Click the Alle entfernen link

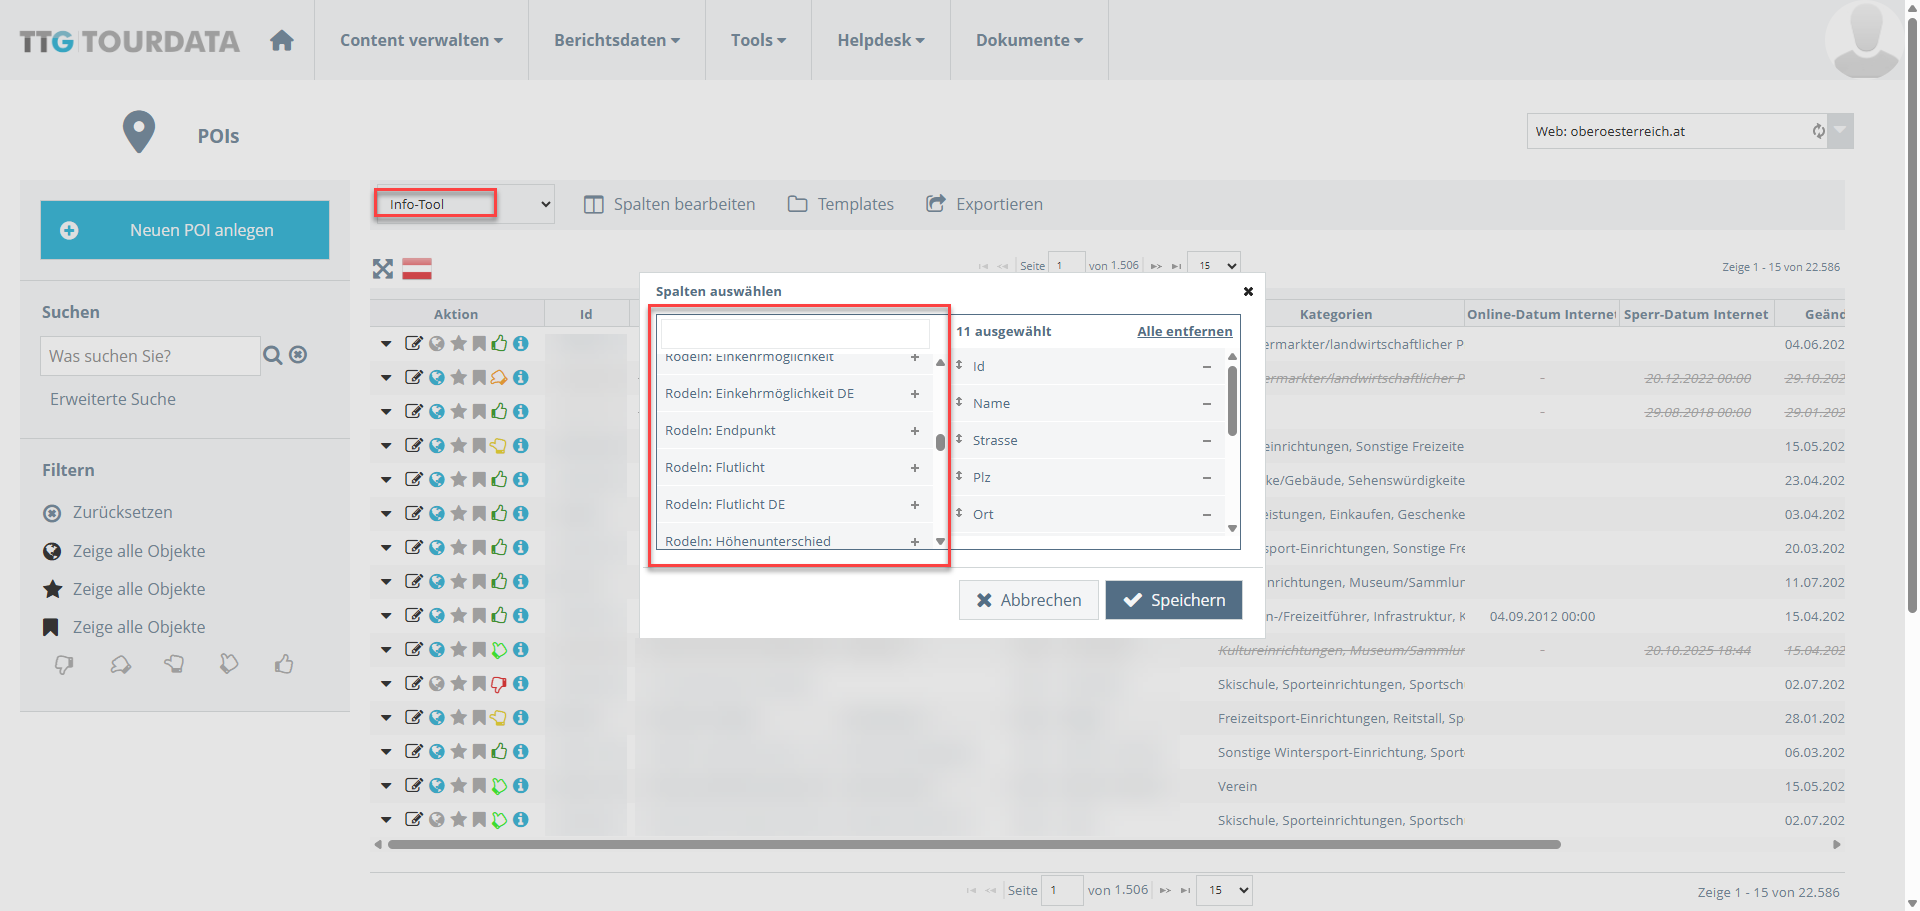tap(1185, 331)
